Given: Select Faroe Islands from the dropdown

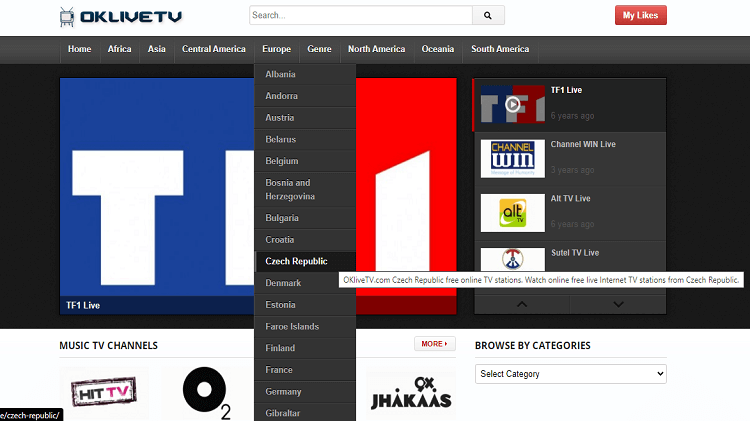Looking at the screenshot, I should (x=305, y=326).
